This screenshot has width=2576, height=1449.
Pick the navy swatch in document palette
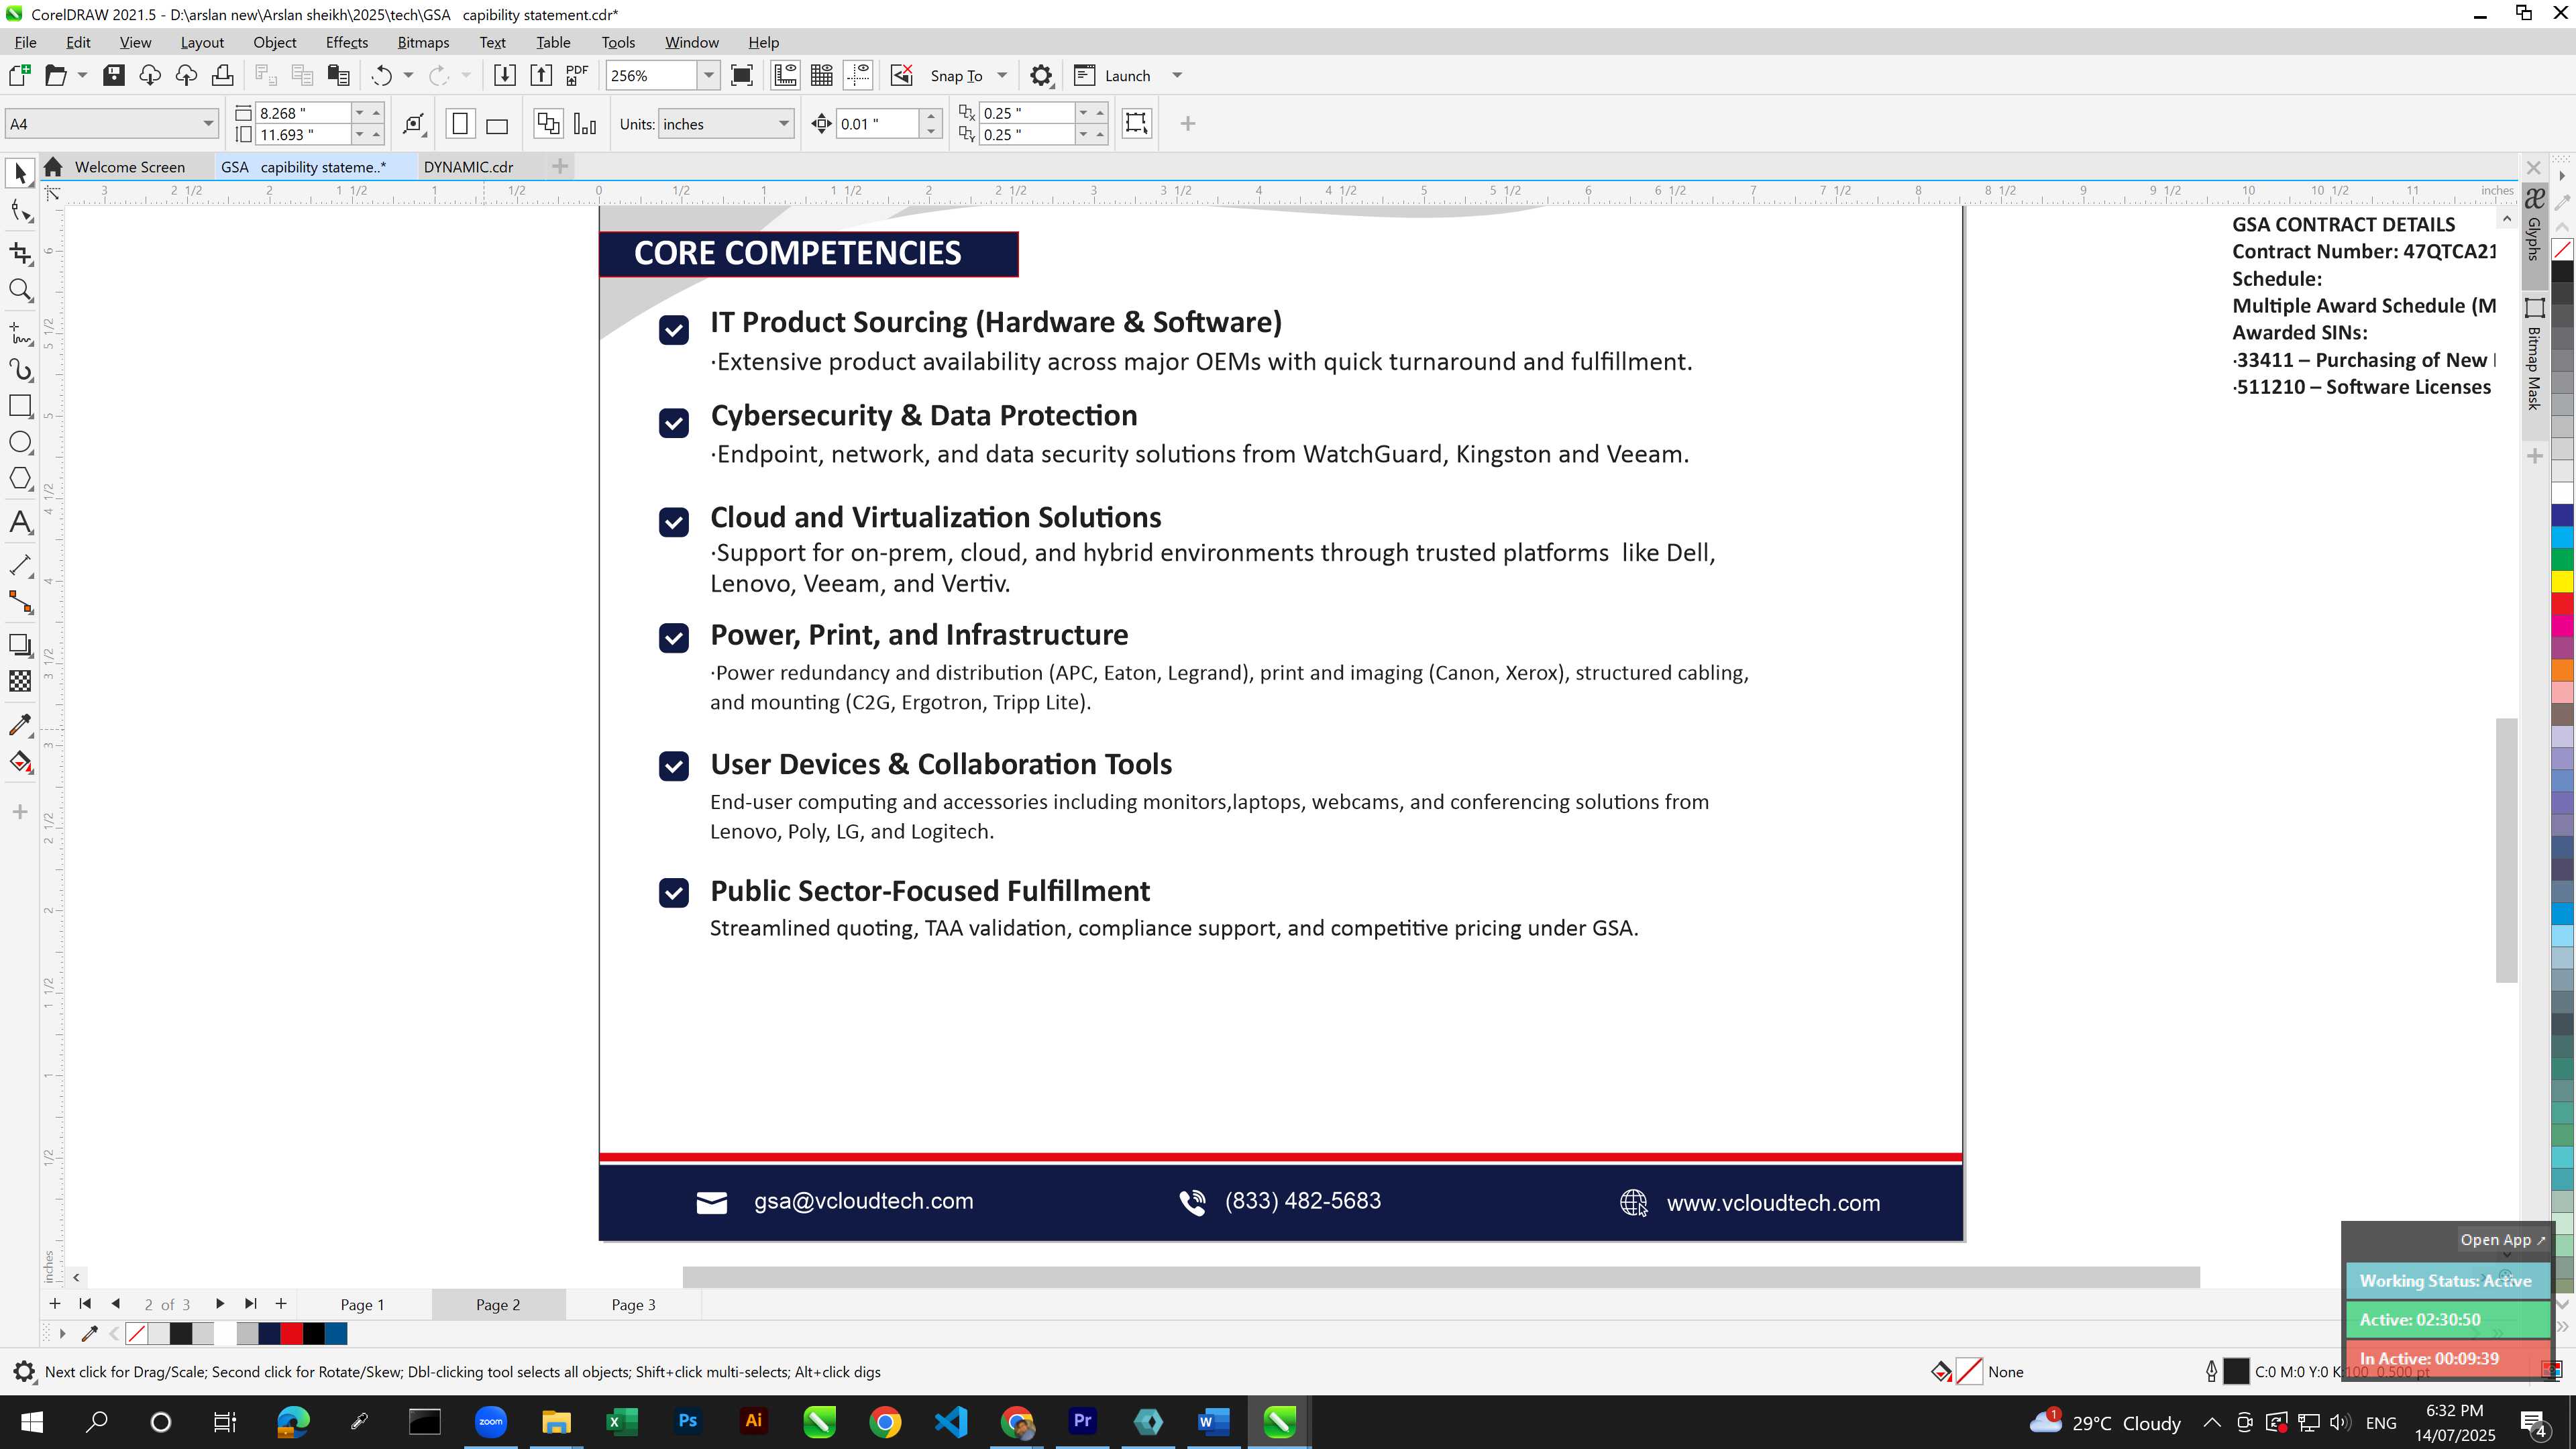click(x=269, y=1334)
